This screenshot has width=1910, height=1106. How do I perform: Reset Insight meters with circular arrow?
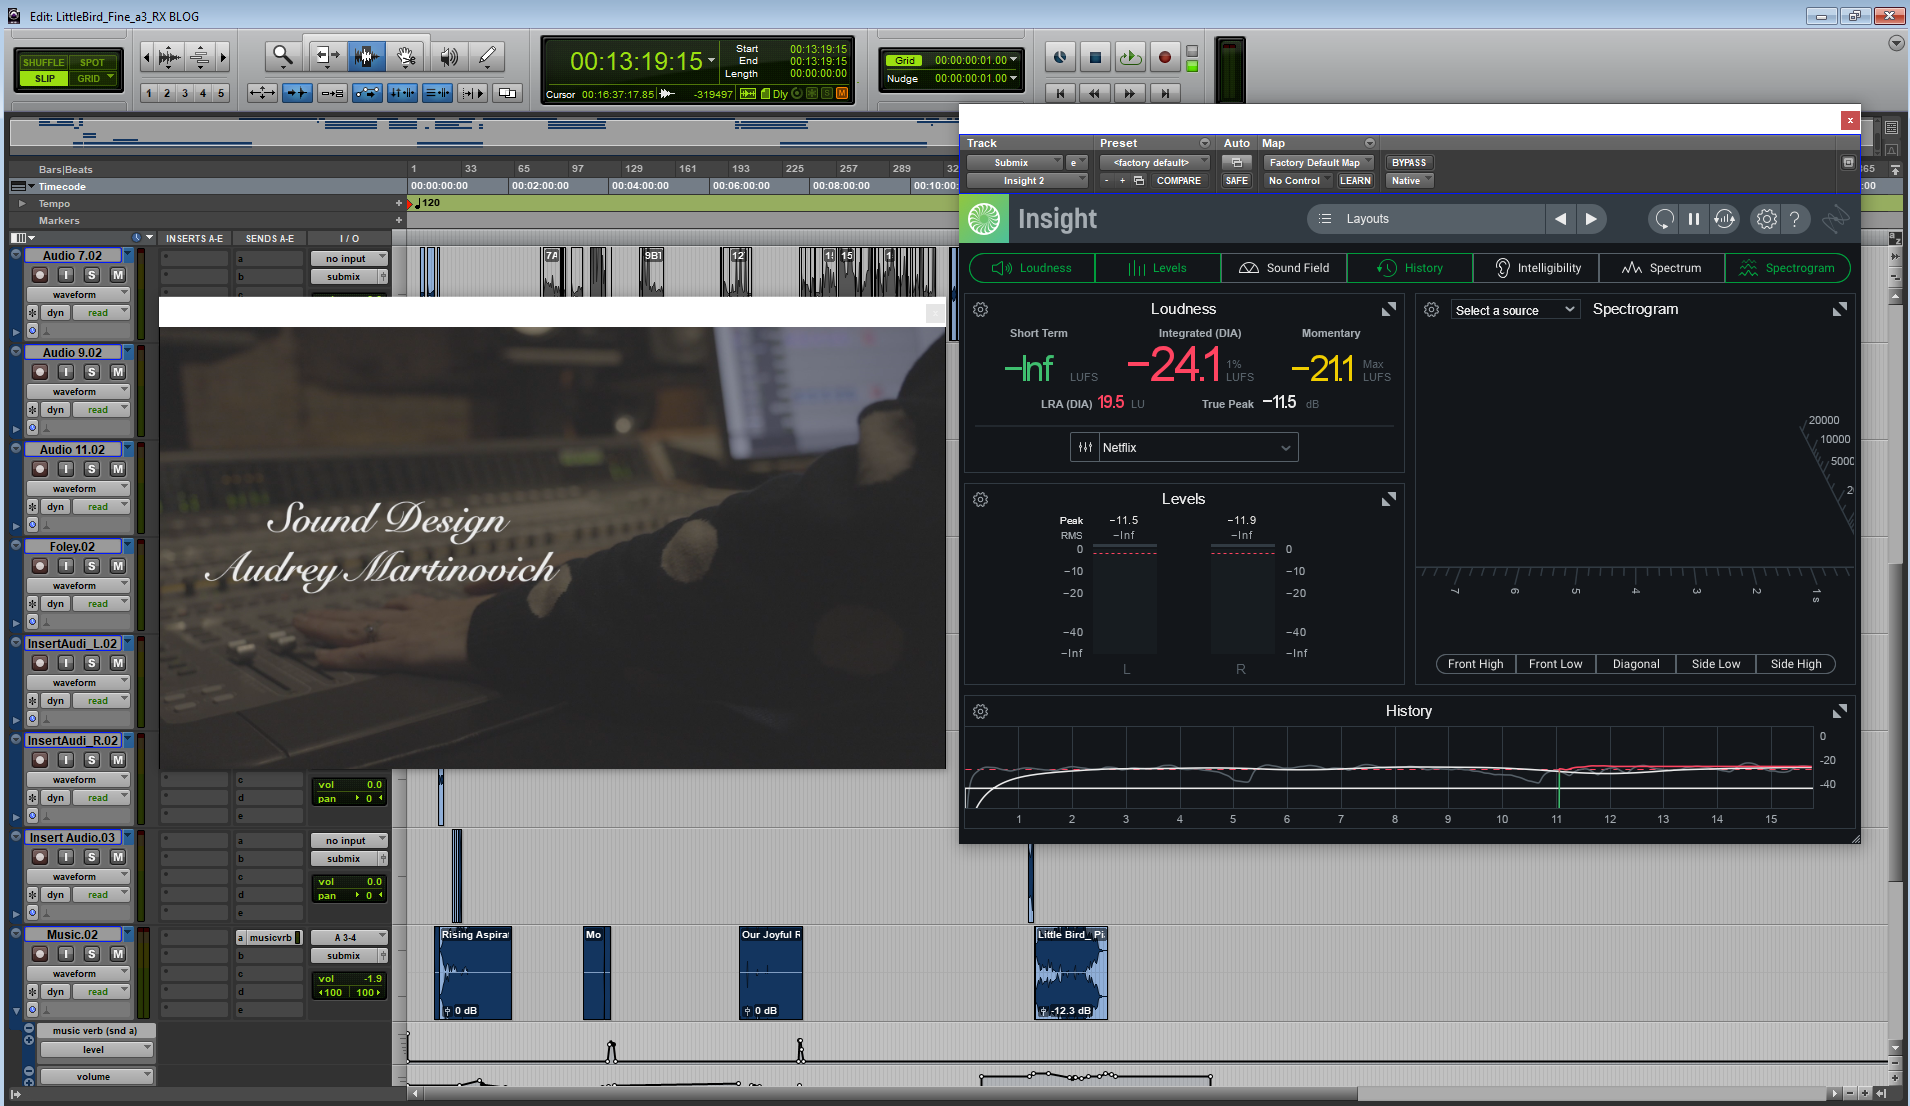[x=1664, y=219]
